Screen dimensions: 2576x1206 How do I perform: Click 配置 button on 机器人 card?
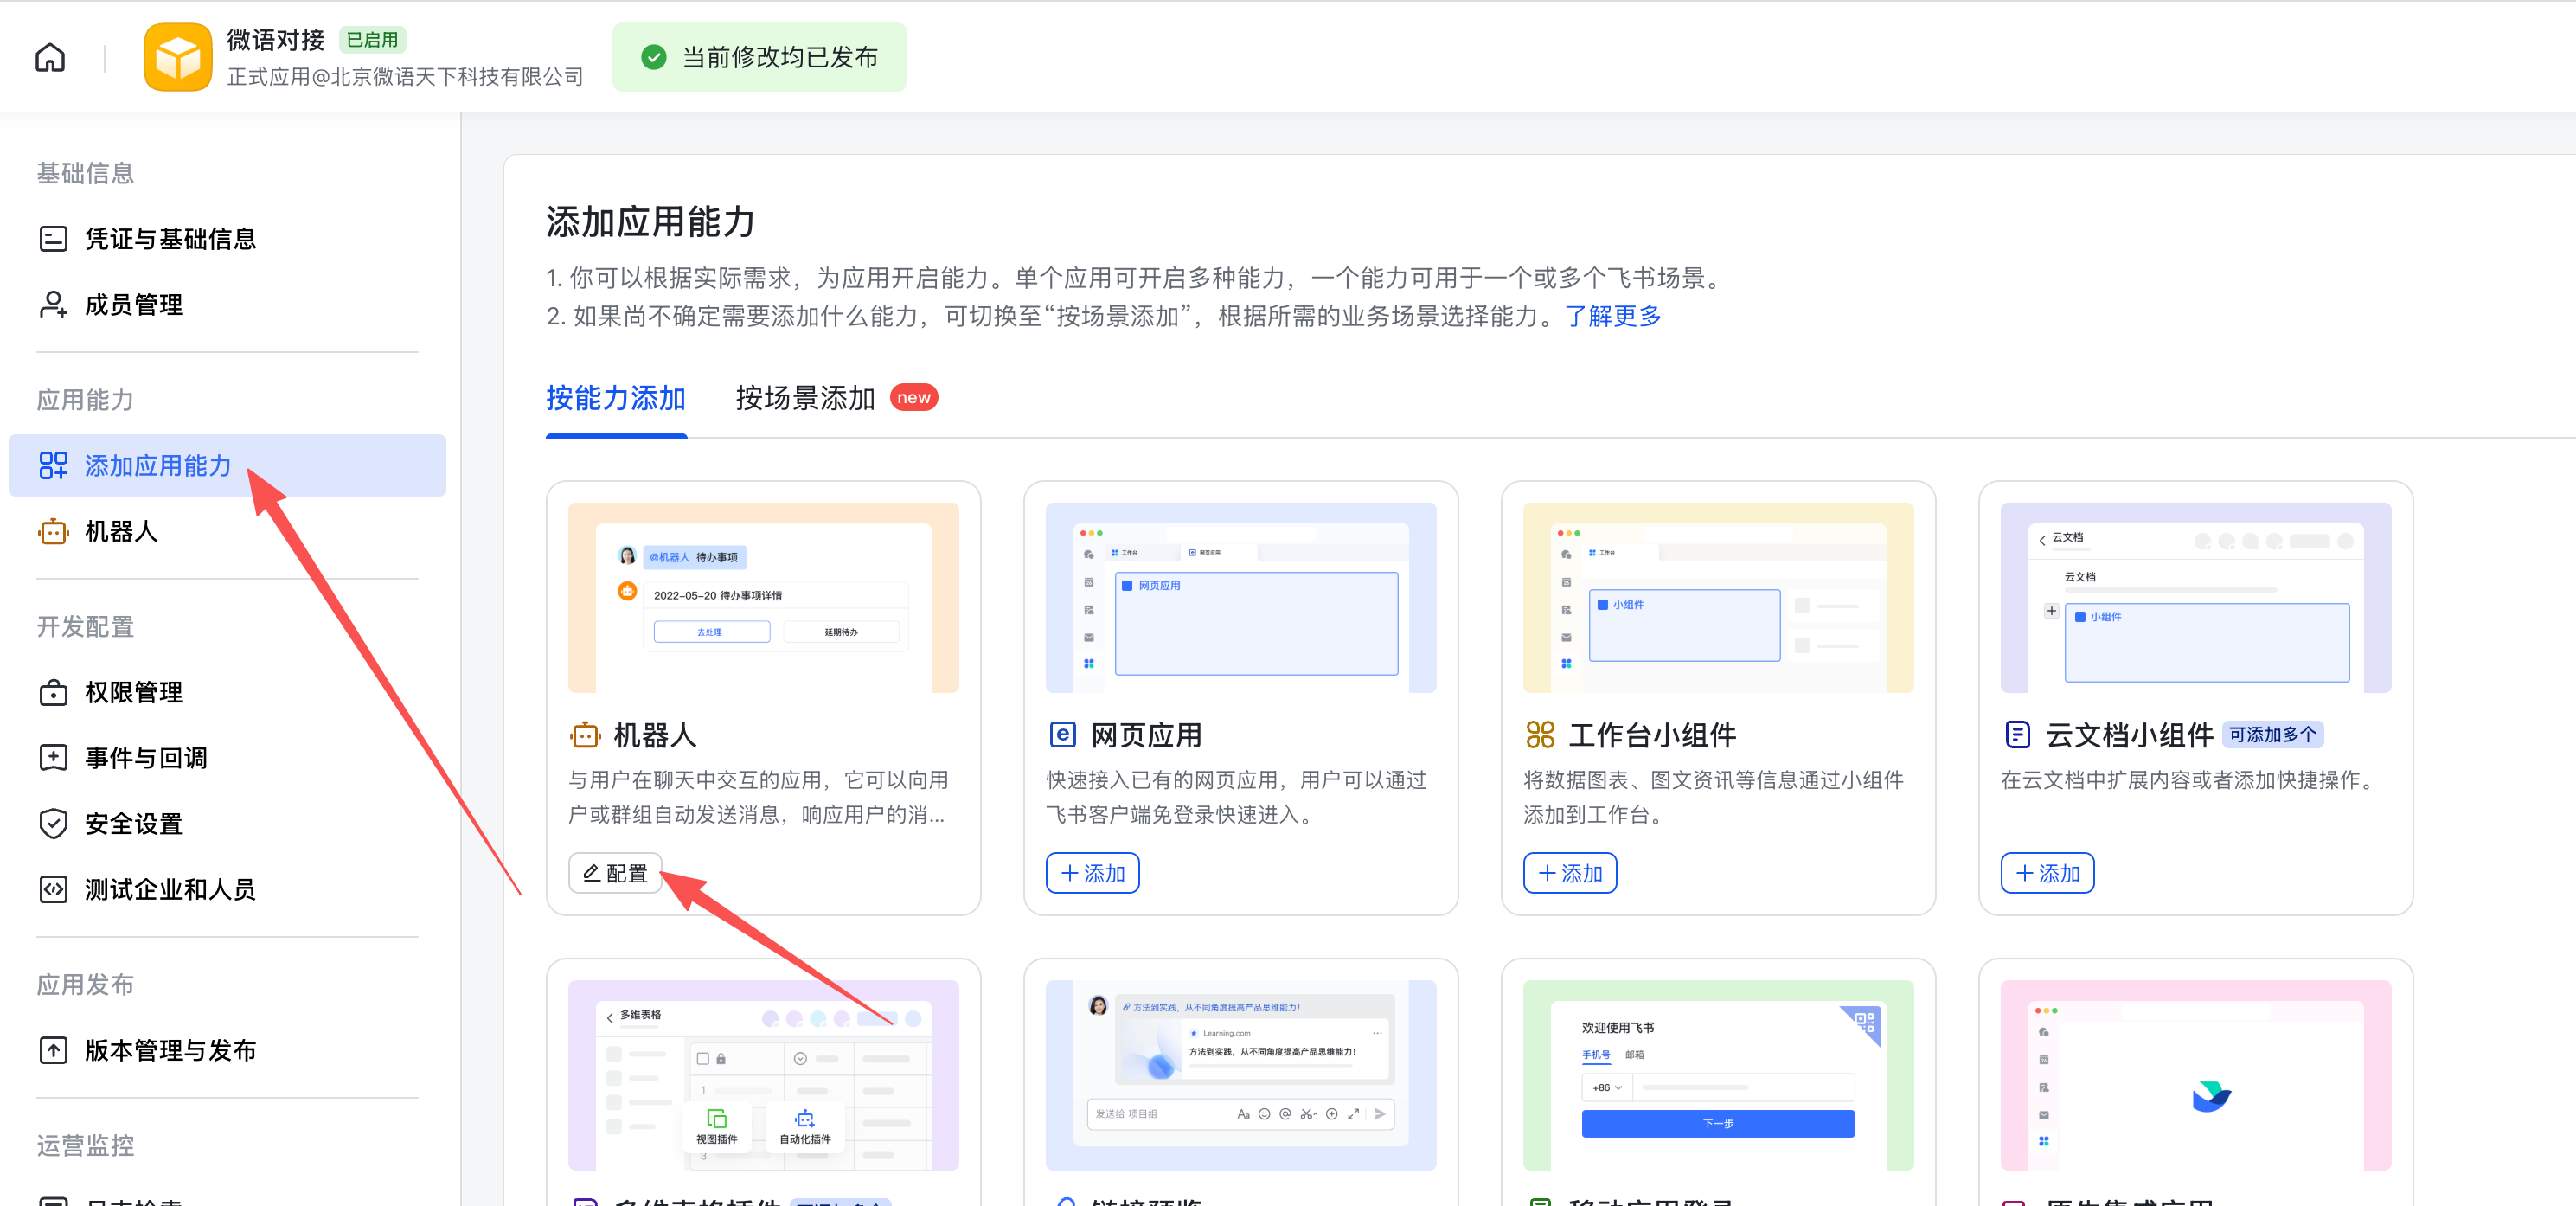click(615, 873)
